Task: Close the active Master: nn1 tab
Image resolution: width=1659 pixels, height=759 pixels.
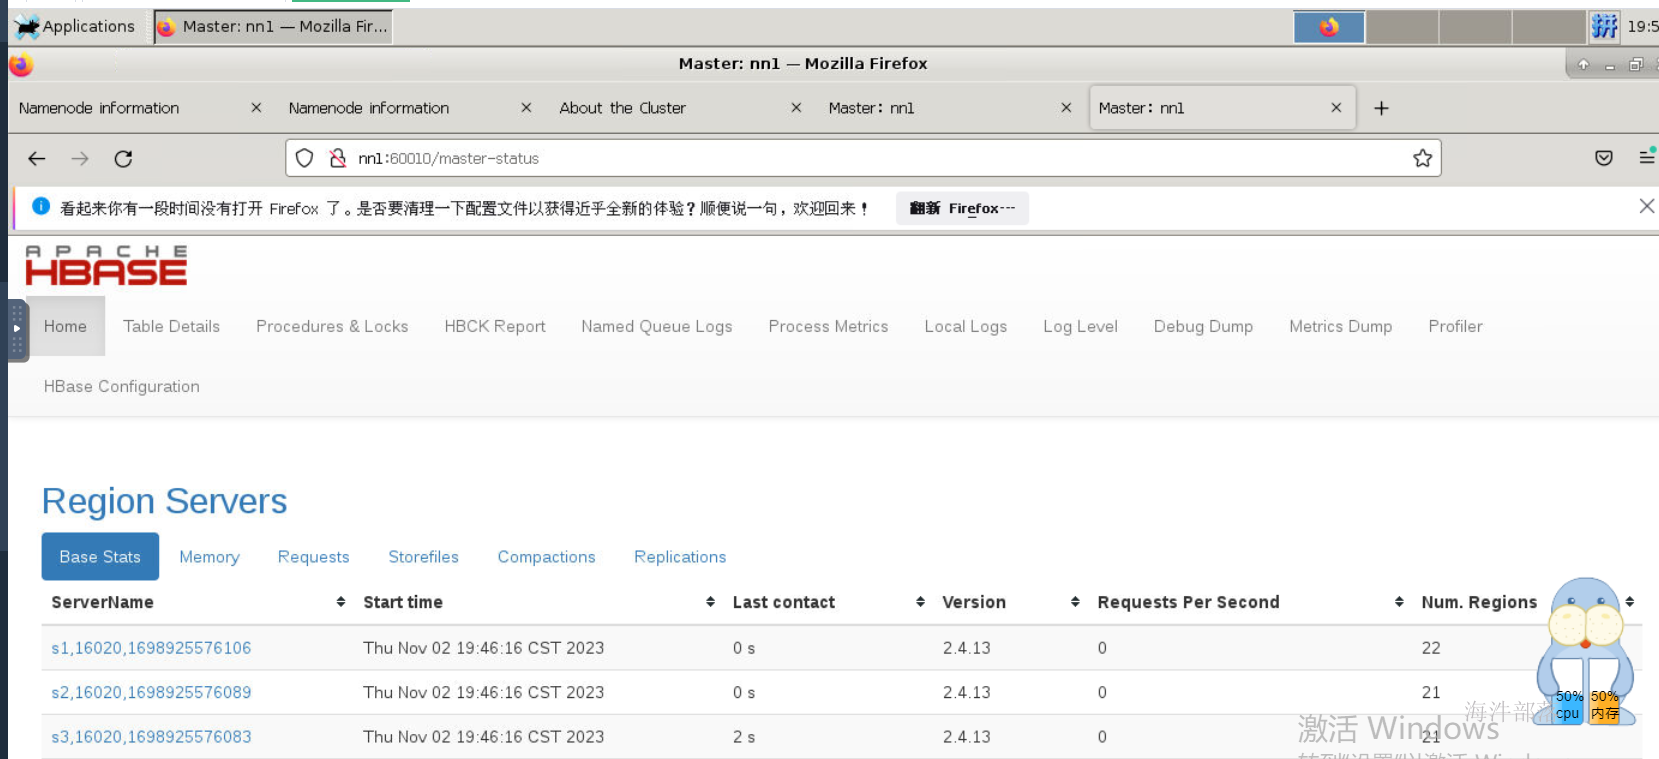Action: click(x=1336, y=107)
